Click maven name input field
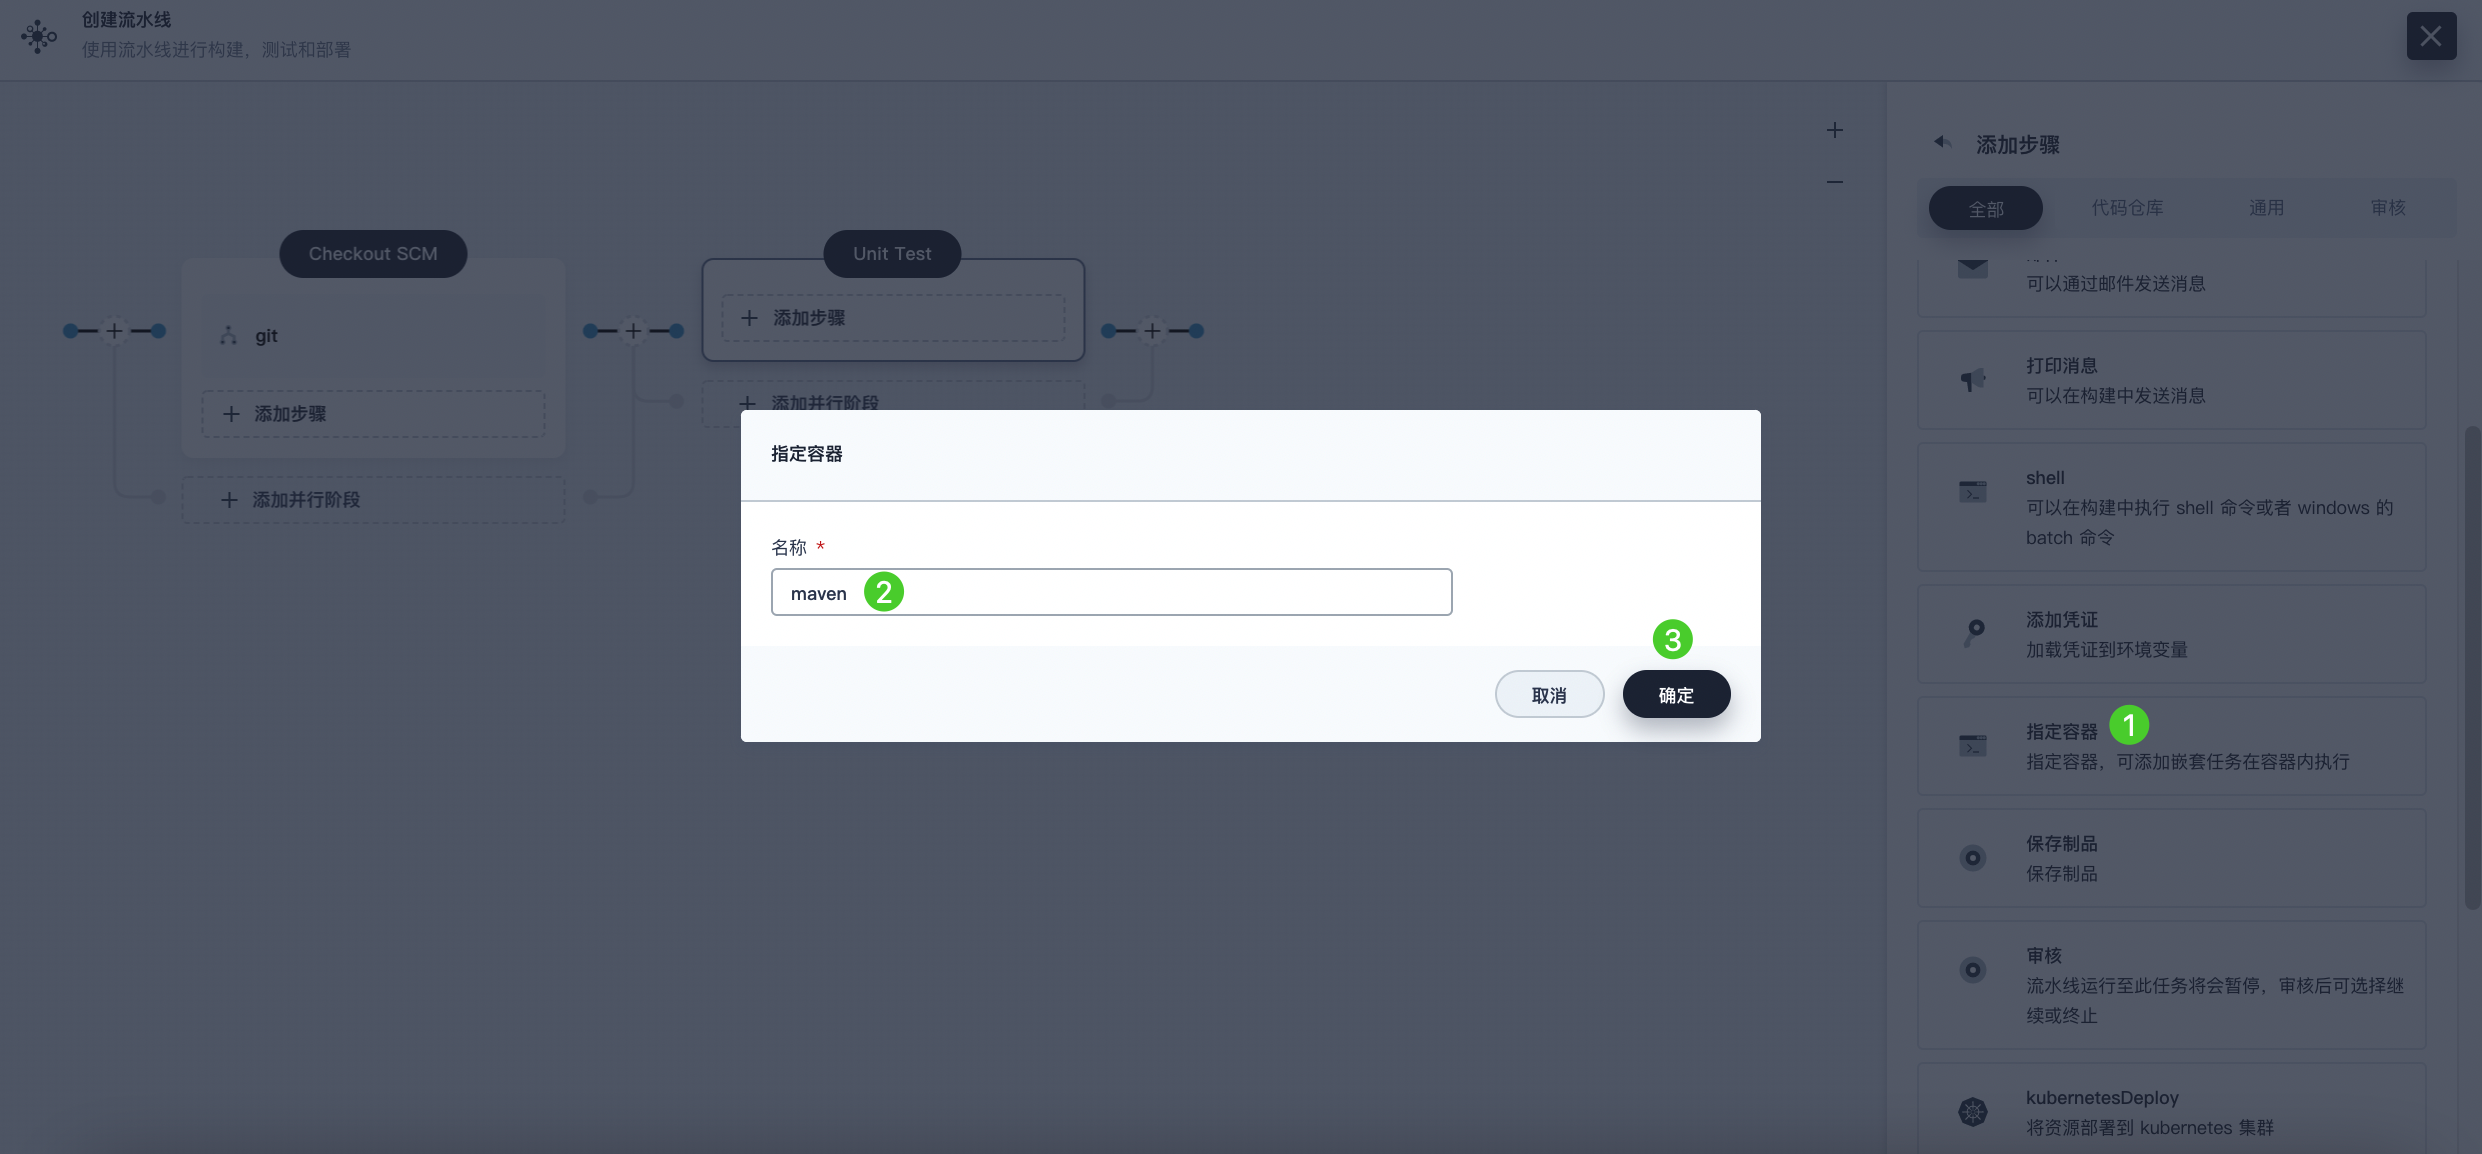This screenshot has width=2482, height=1154. (1110, 590)
